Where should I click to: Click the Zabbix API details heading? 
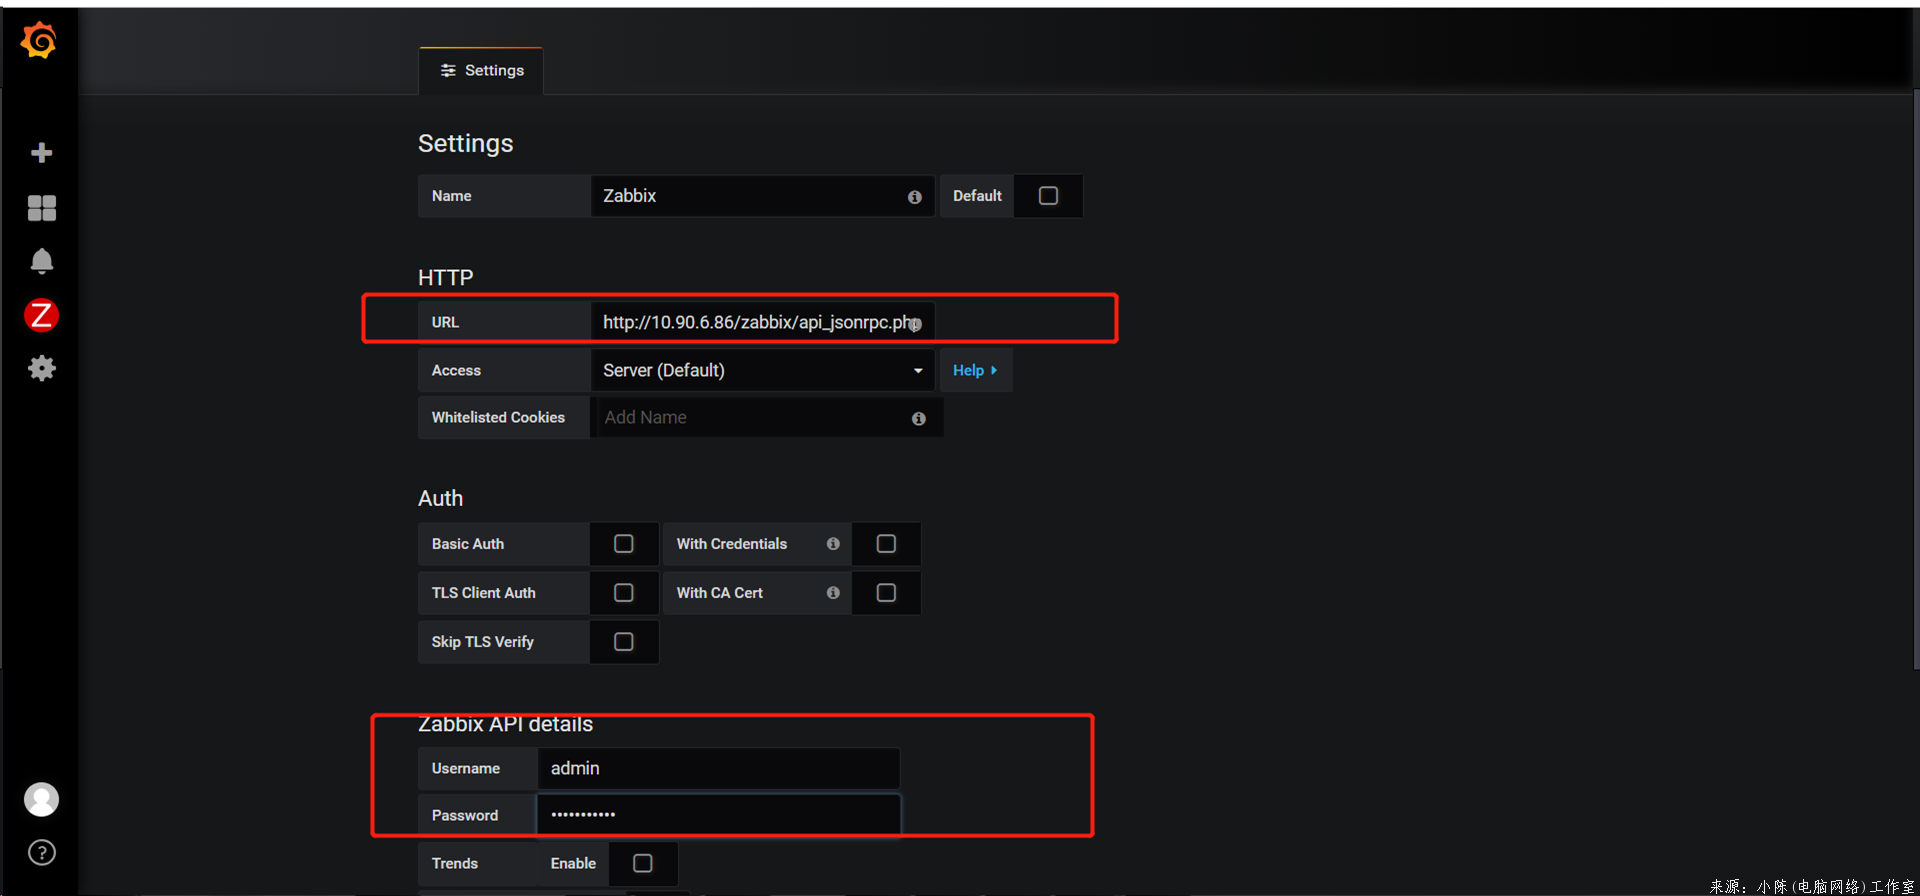tap(506, 724)
